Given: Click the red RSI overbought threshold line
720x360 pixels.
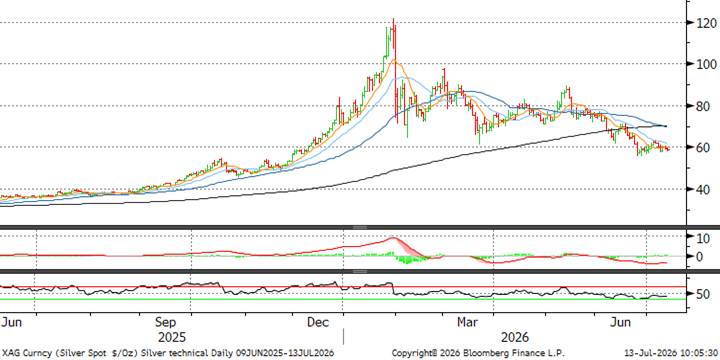Looking at the screenshot, I should [x=343, y=287].
